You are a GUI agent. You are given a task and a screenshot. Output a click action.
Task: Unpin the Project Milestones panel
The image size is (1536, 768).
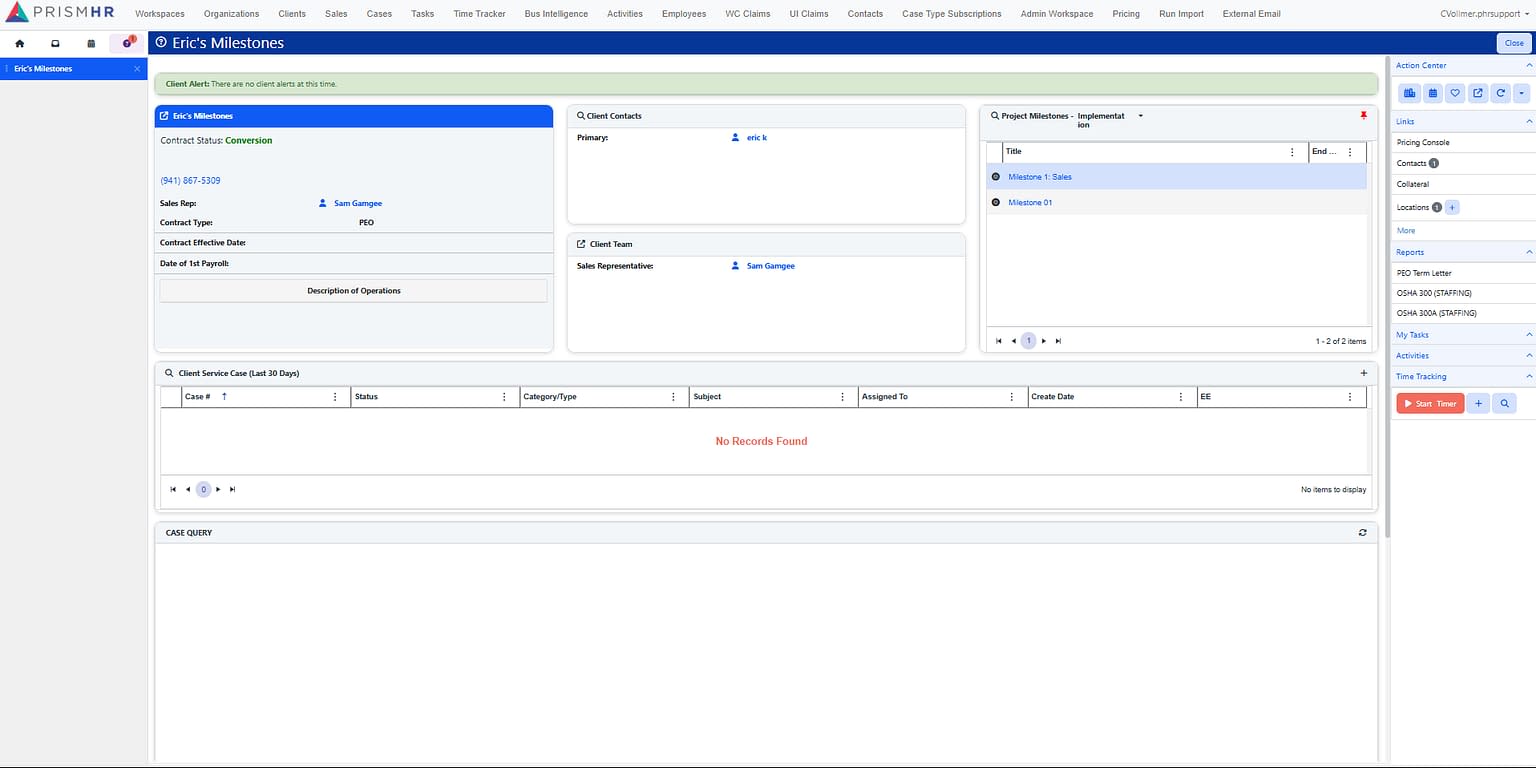(1364, 115)
